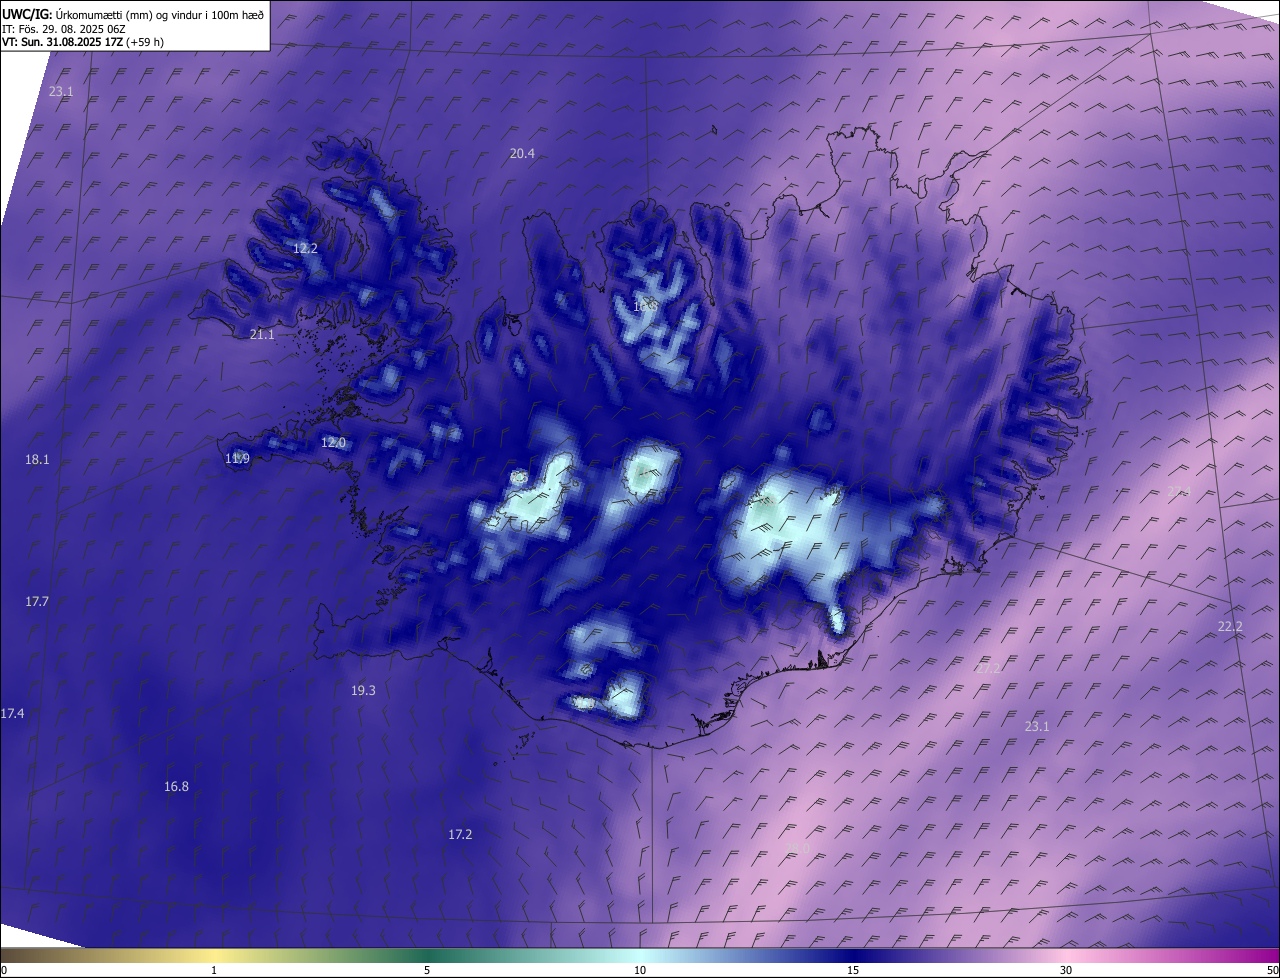Click the '1' tick on the colour scale

point(214,970)
